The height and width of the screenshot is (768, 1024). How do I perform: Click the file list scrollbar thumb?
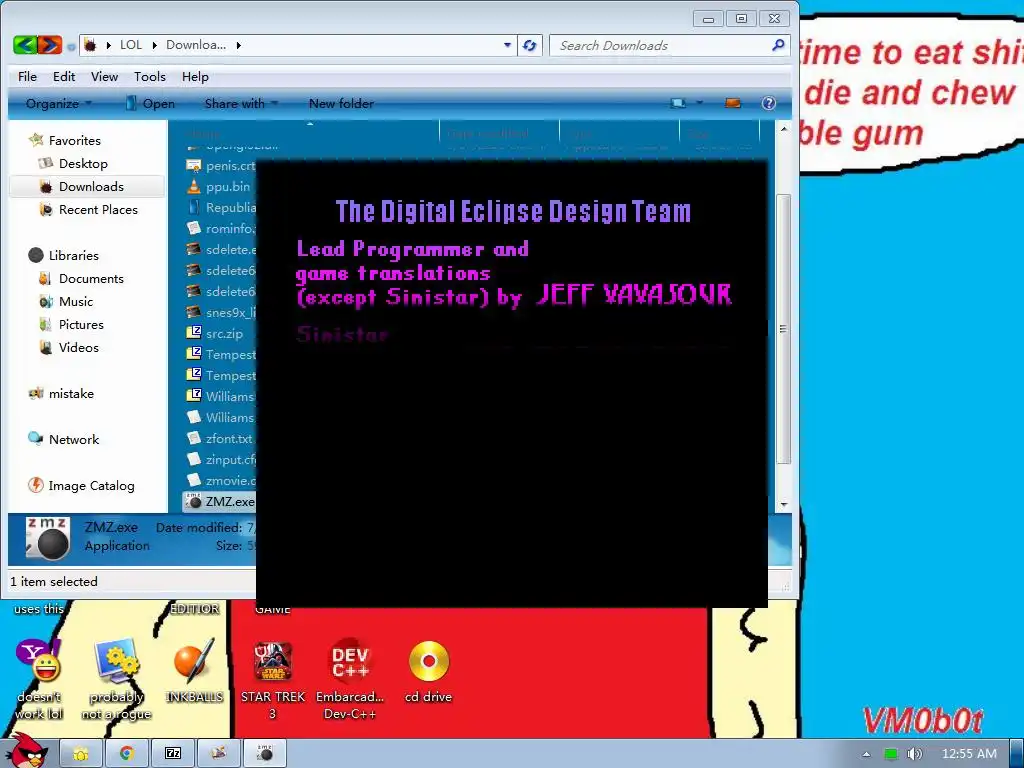(x=783, y=330)
